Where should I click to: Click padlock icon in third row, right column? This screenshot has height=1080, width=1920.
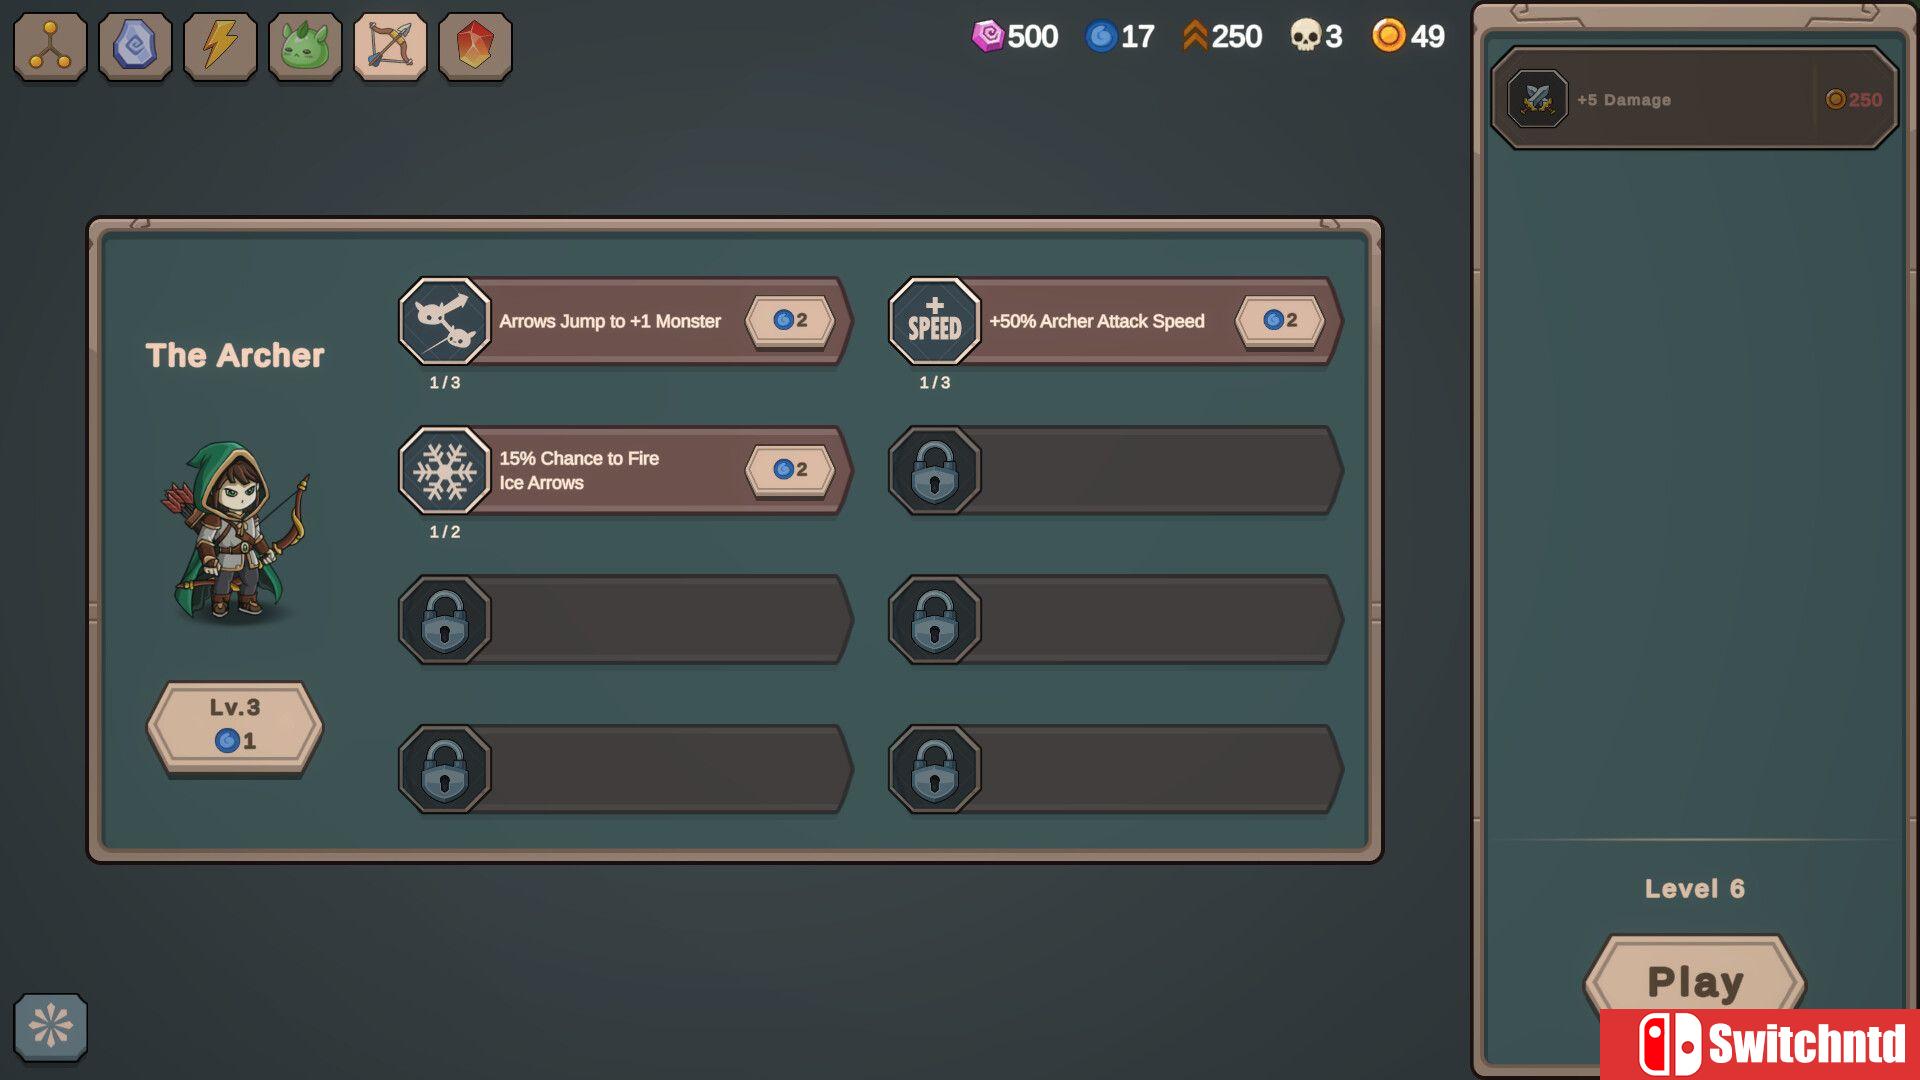point(934,620)
